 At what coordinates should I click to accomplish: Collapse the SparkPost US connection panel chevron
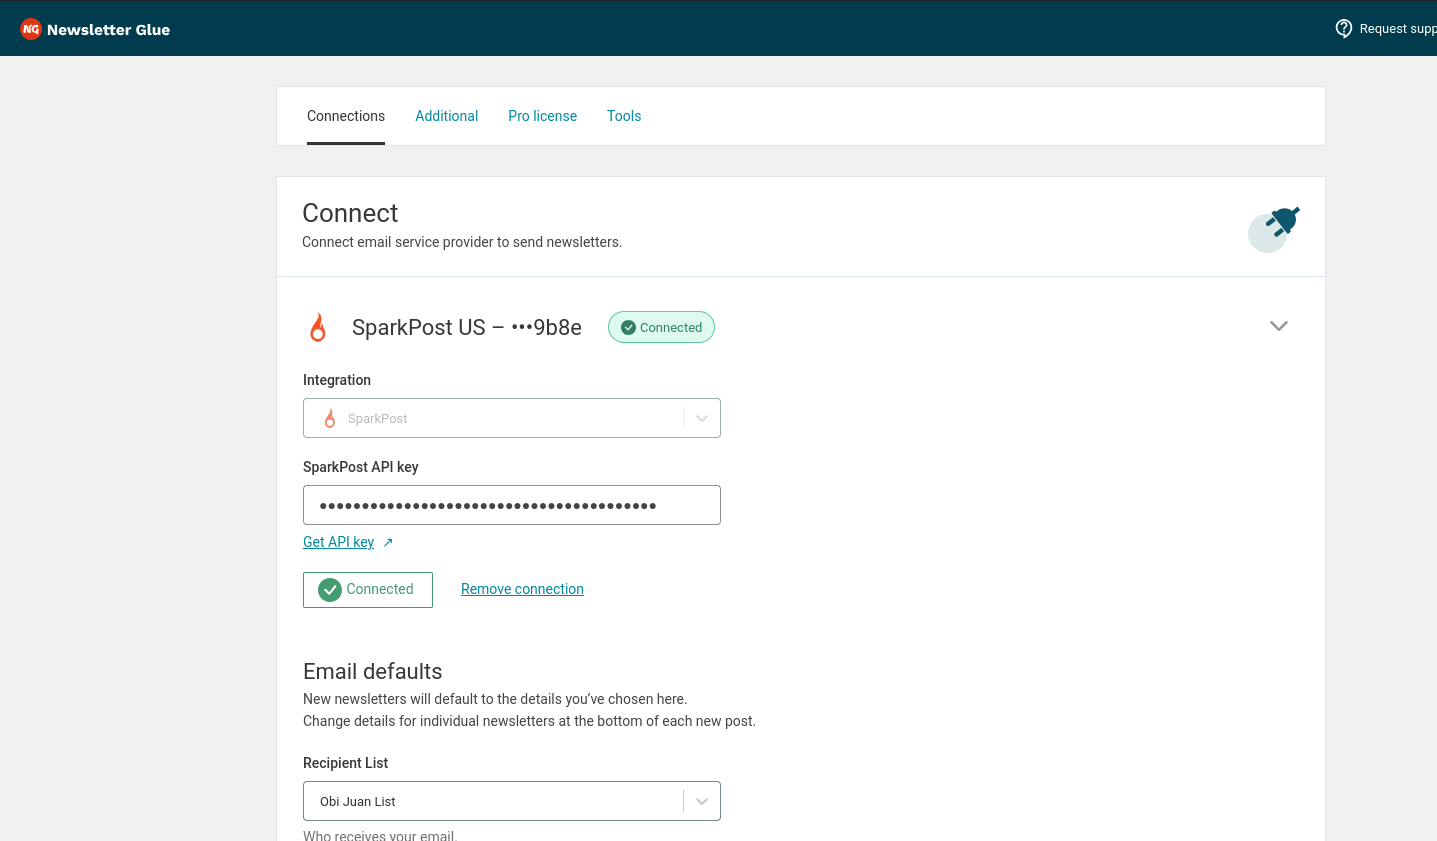(x=1278, y=326)
